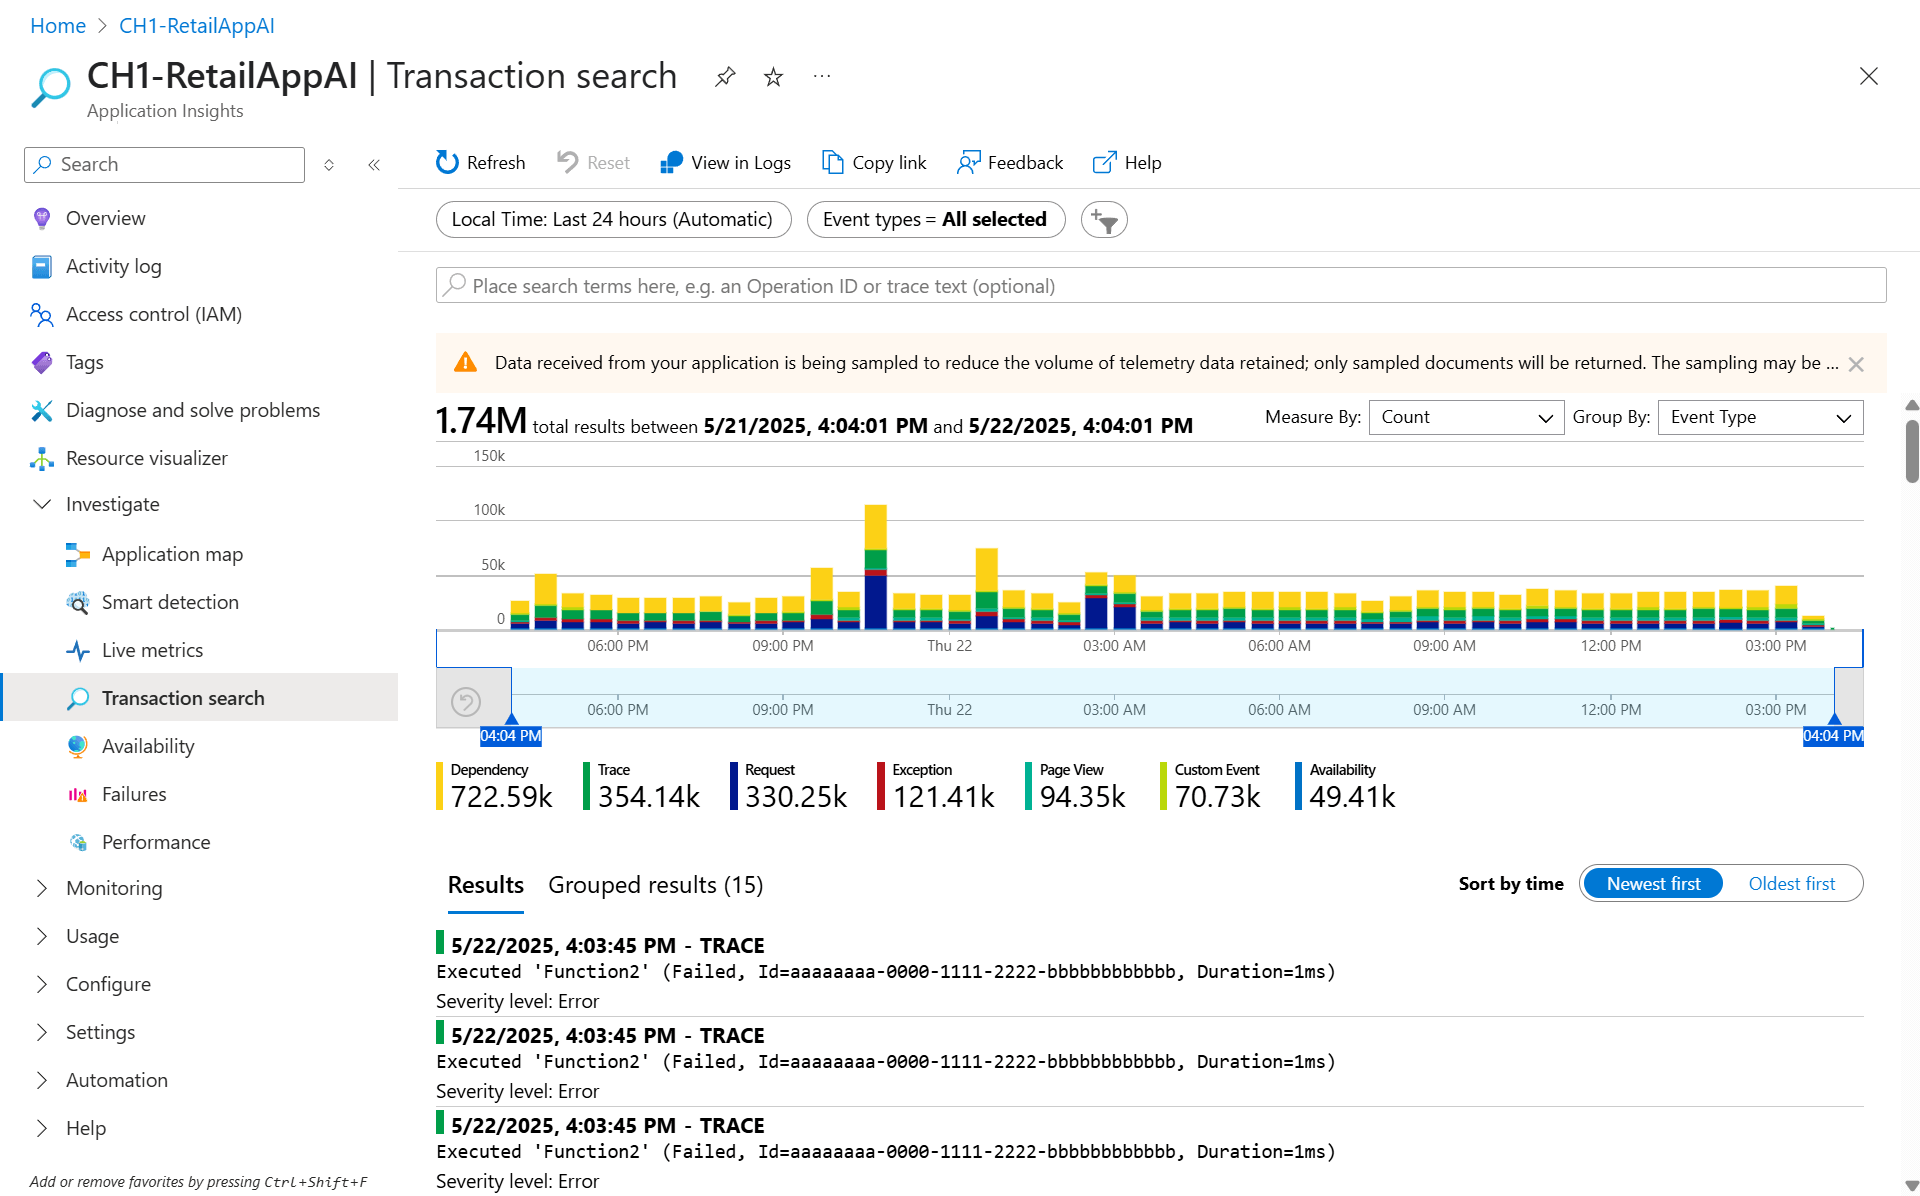Open Live metrics page
Screen dimensions: 1920x1196
(152, 650)
